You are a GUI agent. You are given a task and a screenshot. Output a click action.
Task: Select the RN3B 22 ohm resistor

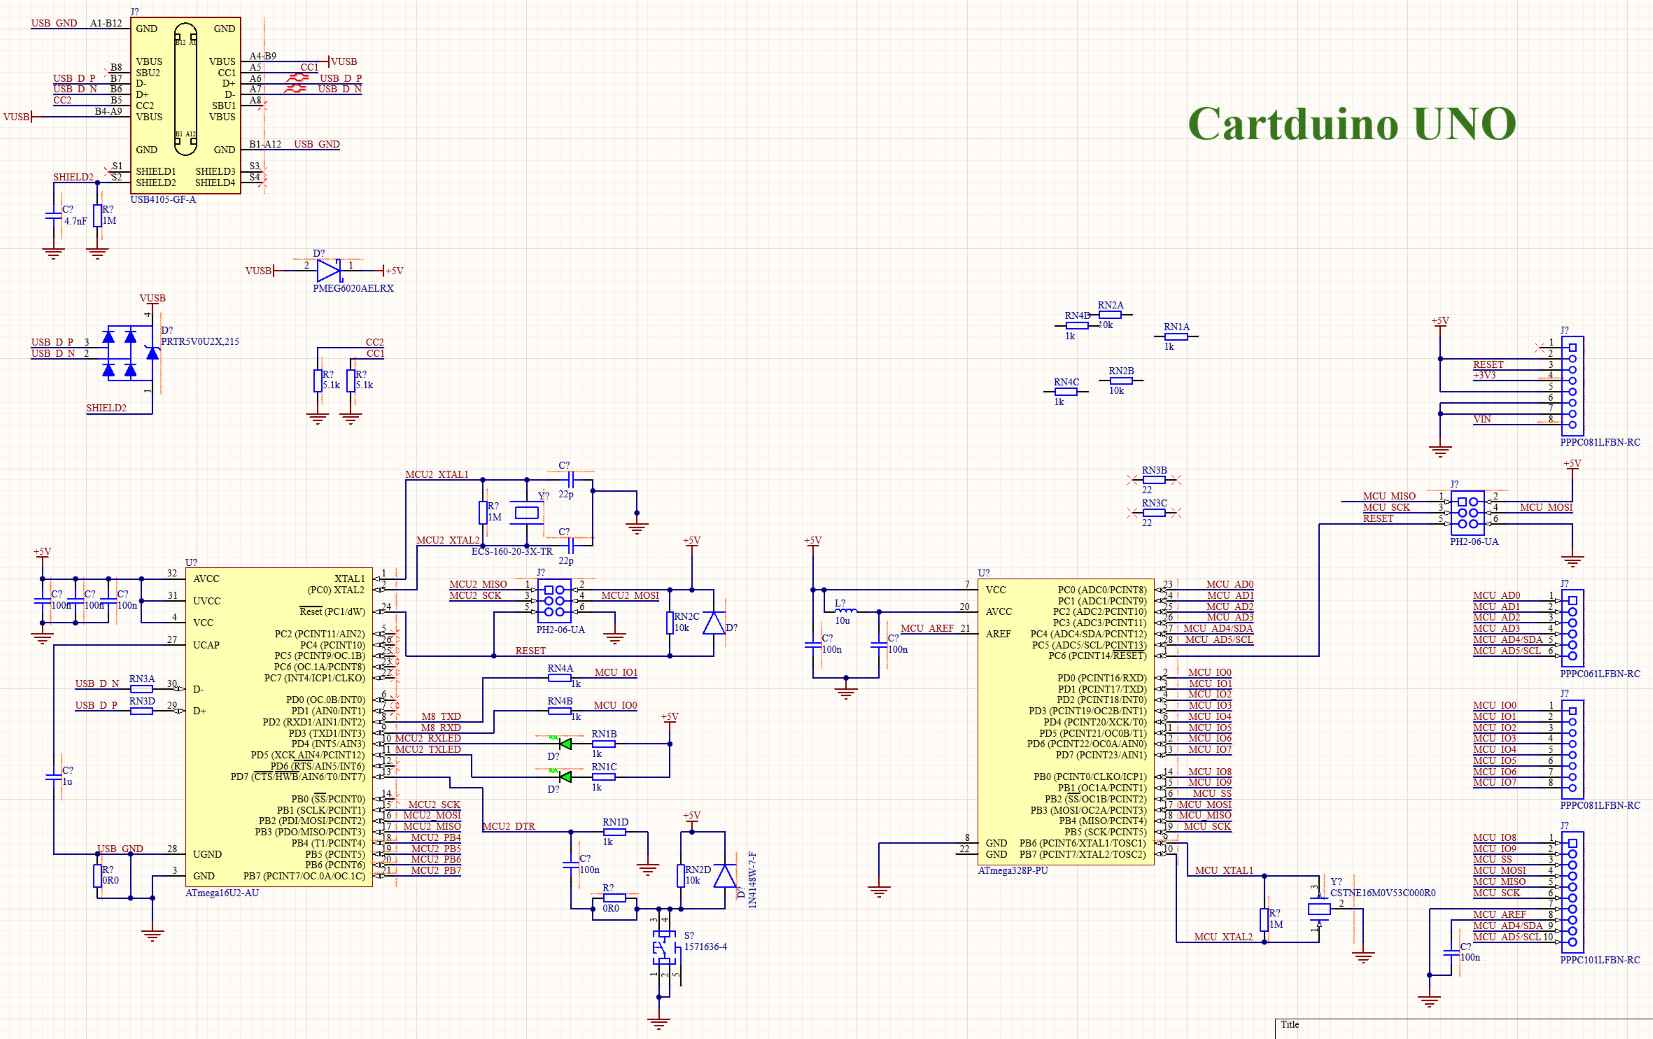pyautogui.click(x=1154, y=480)
